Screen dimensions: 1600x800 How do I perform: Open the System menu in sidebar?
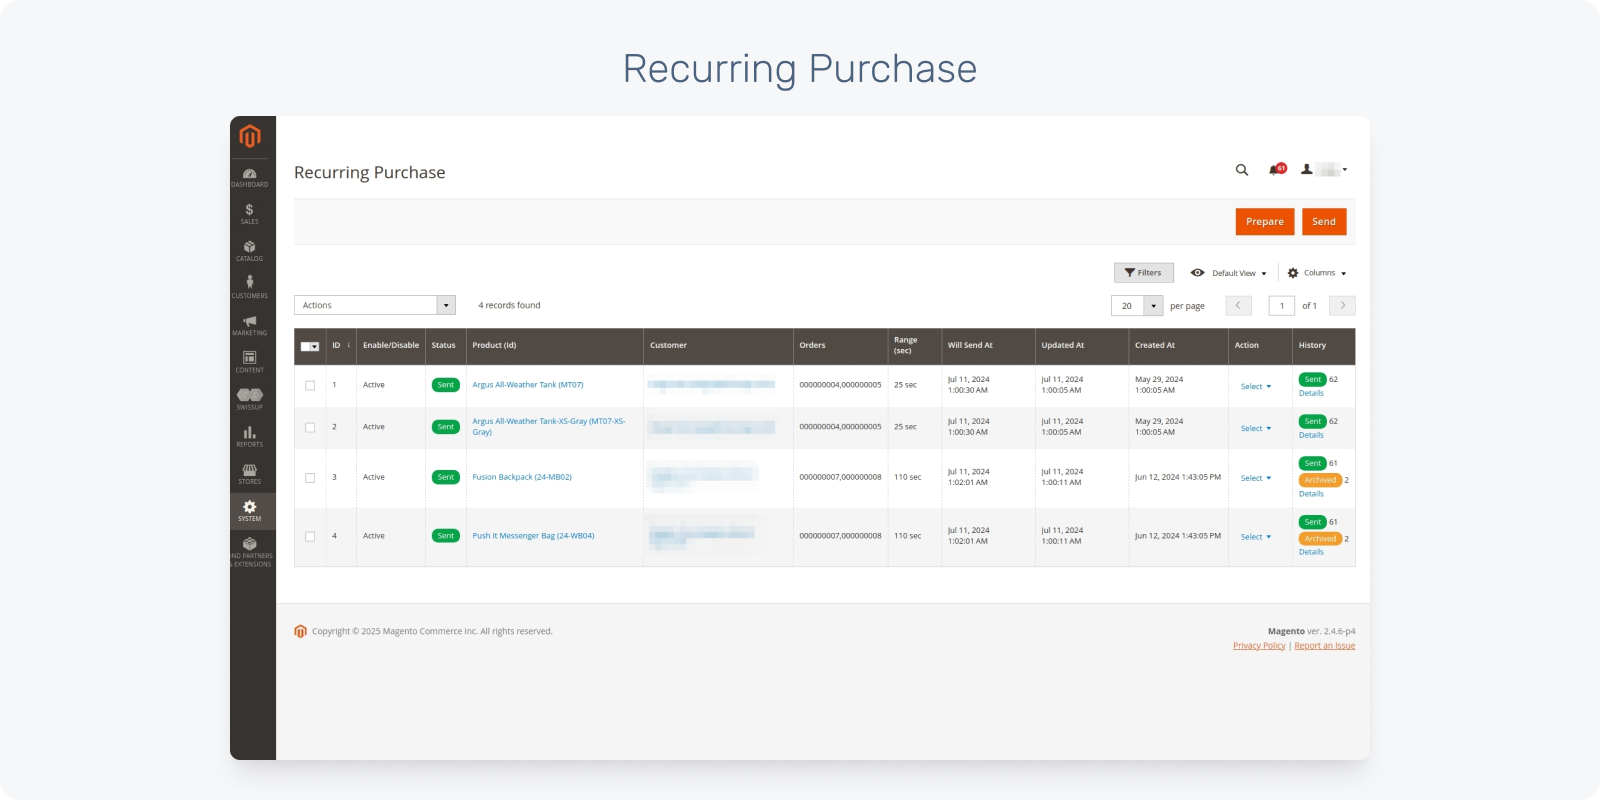click(x=249, y=511)
